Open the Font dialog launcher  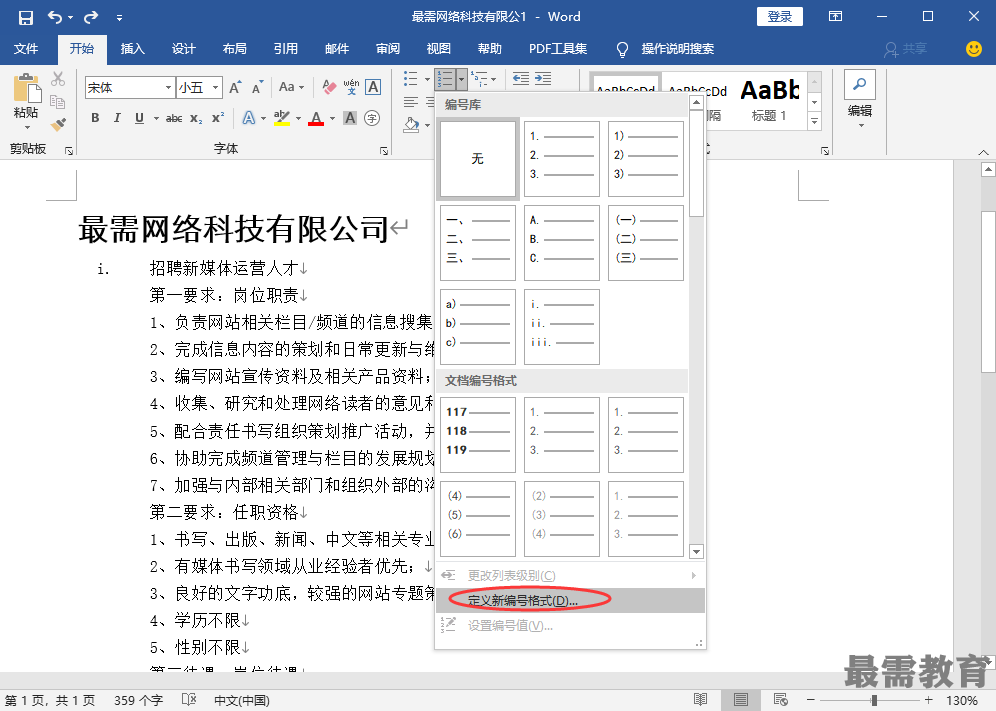(384, 151)
